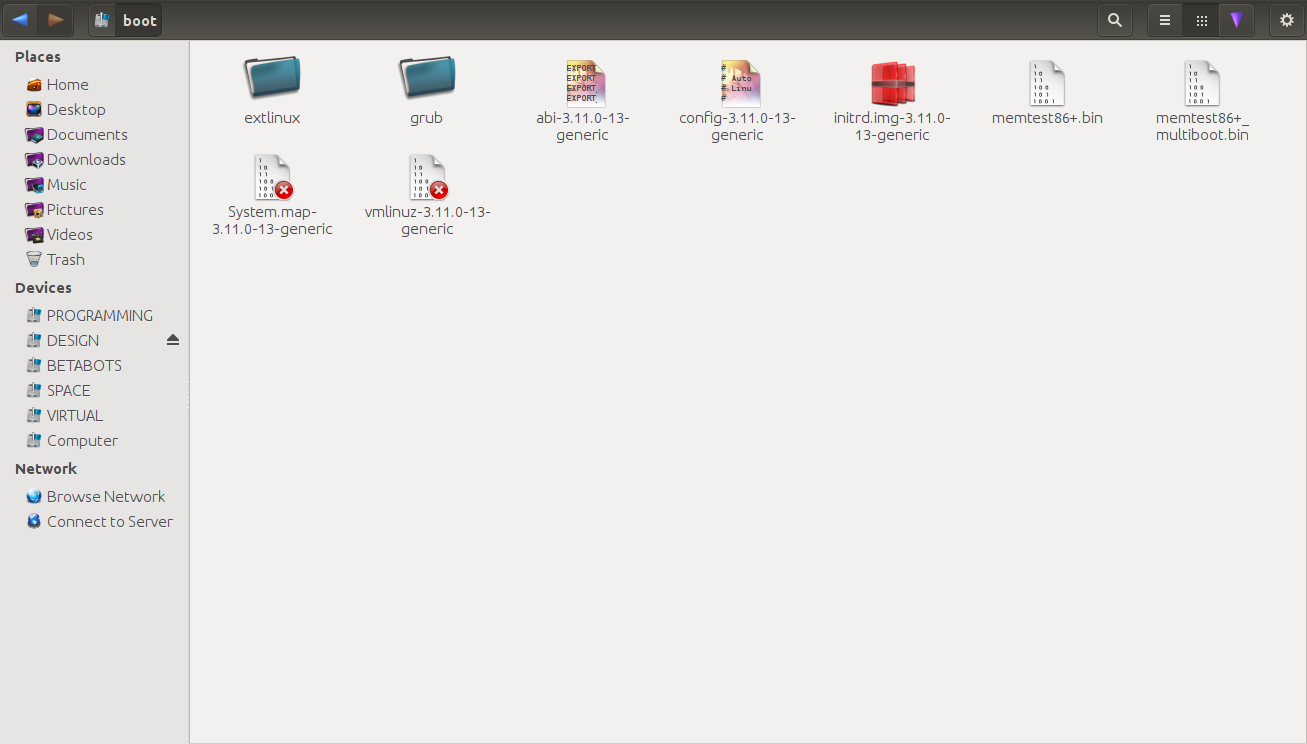Select the System.map-3.11.0-13-generic file
The height and width of the screenshot is (744, 1307).
272,178
